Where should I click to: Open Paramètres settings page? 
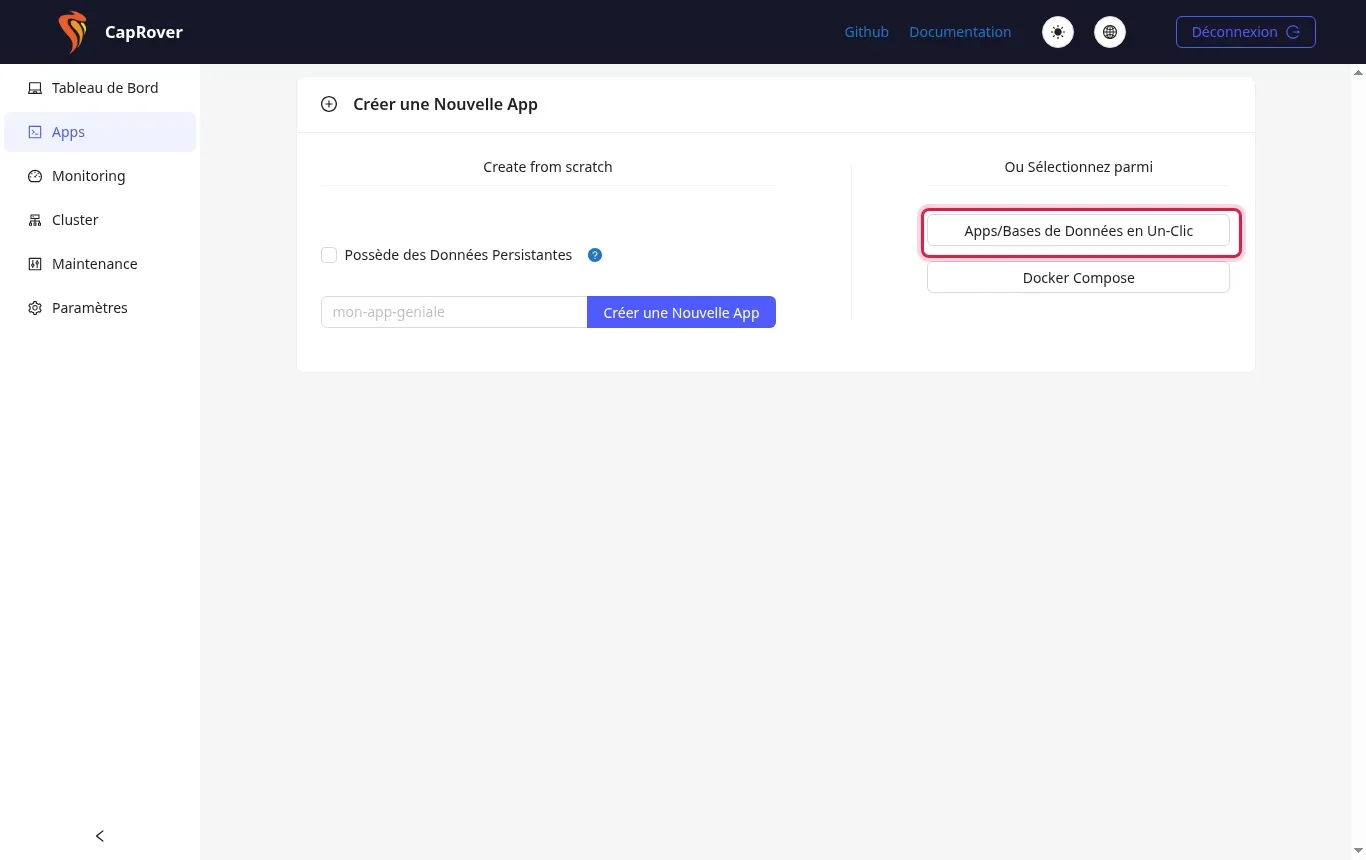point(100,308)
